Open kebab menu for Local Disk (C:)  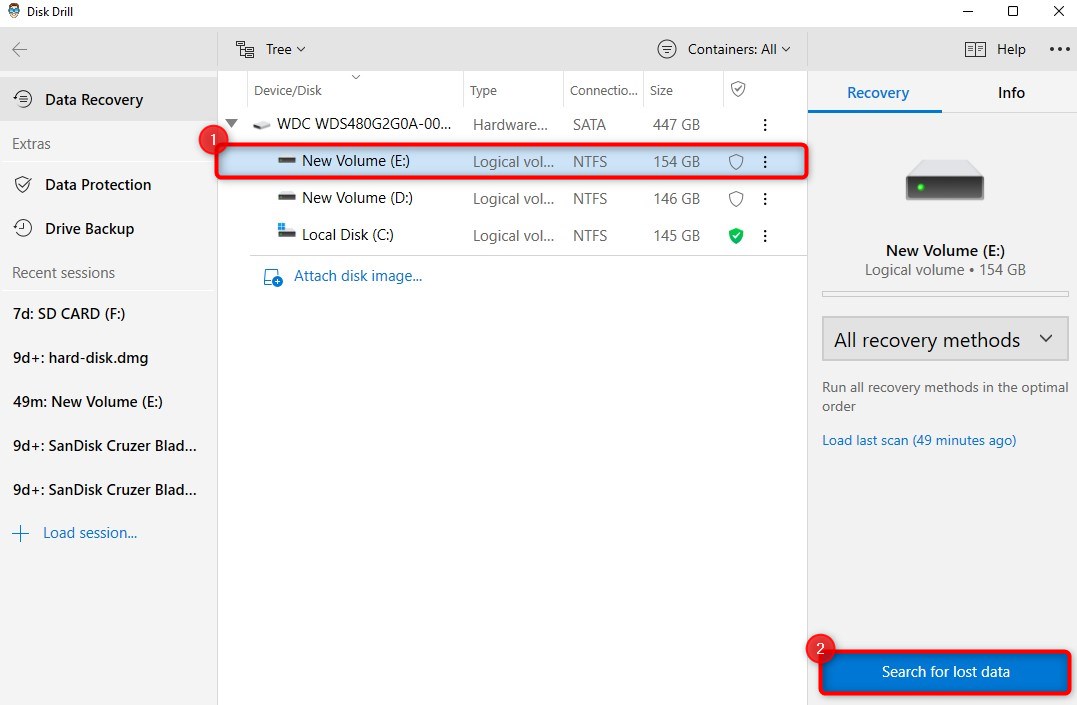(764, 236)
